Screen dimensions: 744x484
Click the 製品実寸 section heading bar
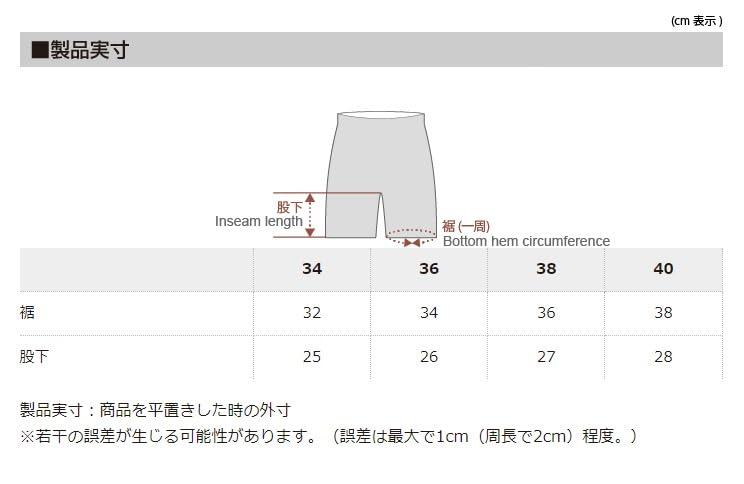(x=371, y=50)
